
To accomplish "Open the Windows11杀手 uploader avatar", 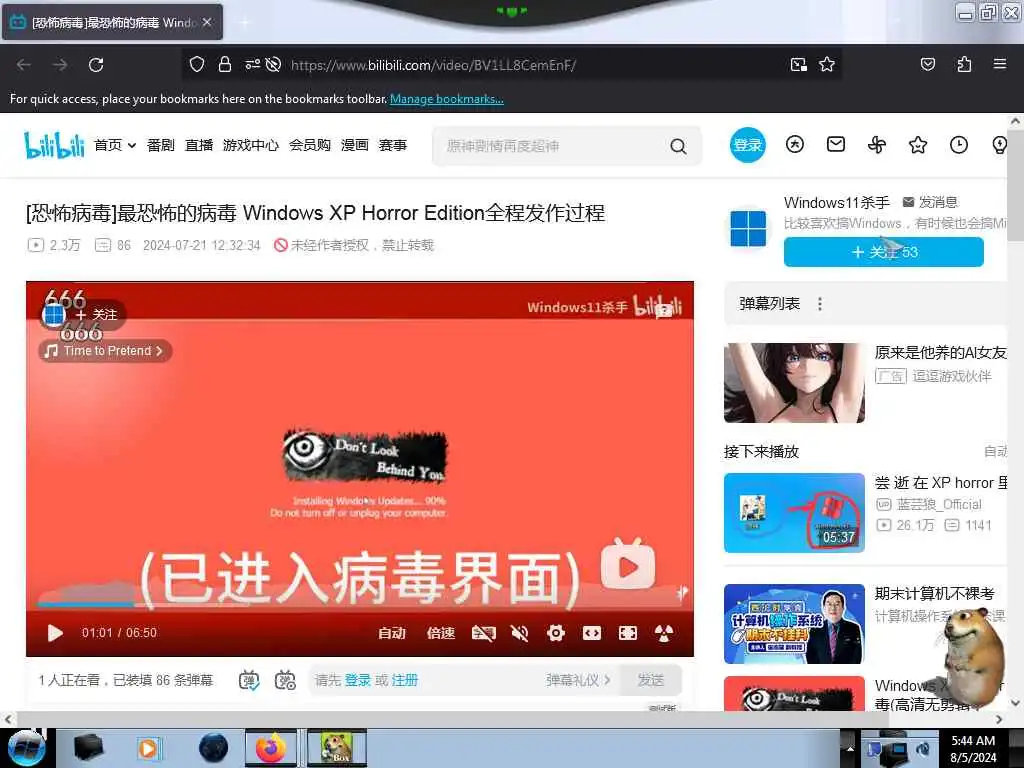I will point(748,229).
